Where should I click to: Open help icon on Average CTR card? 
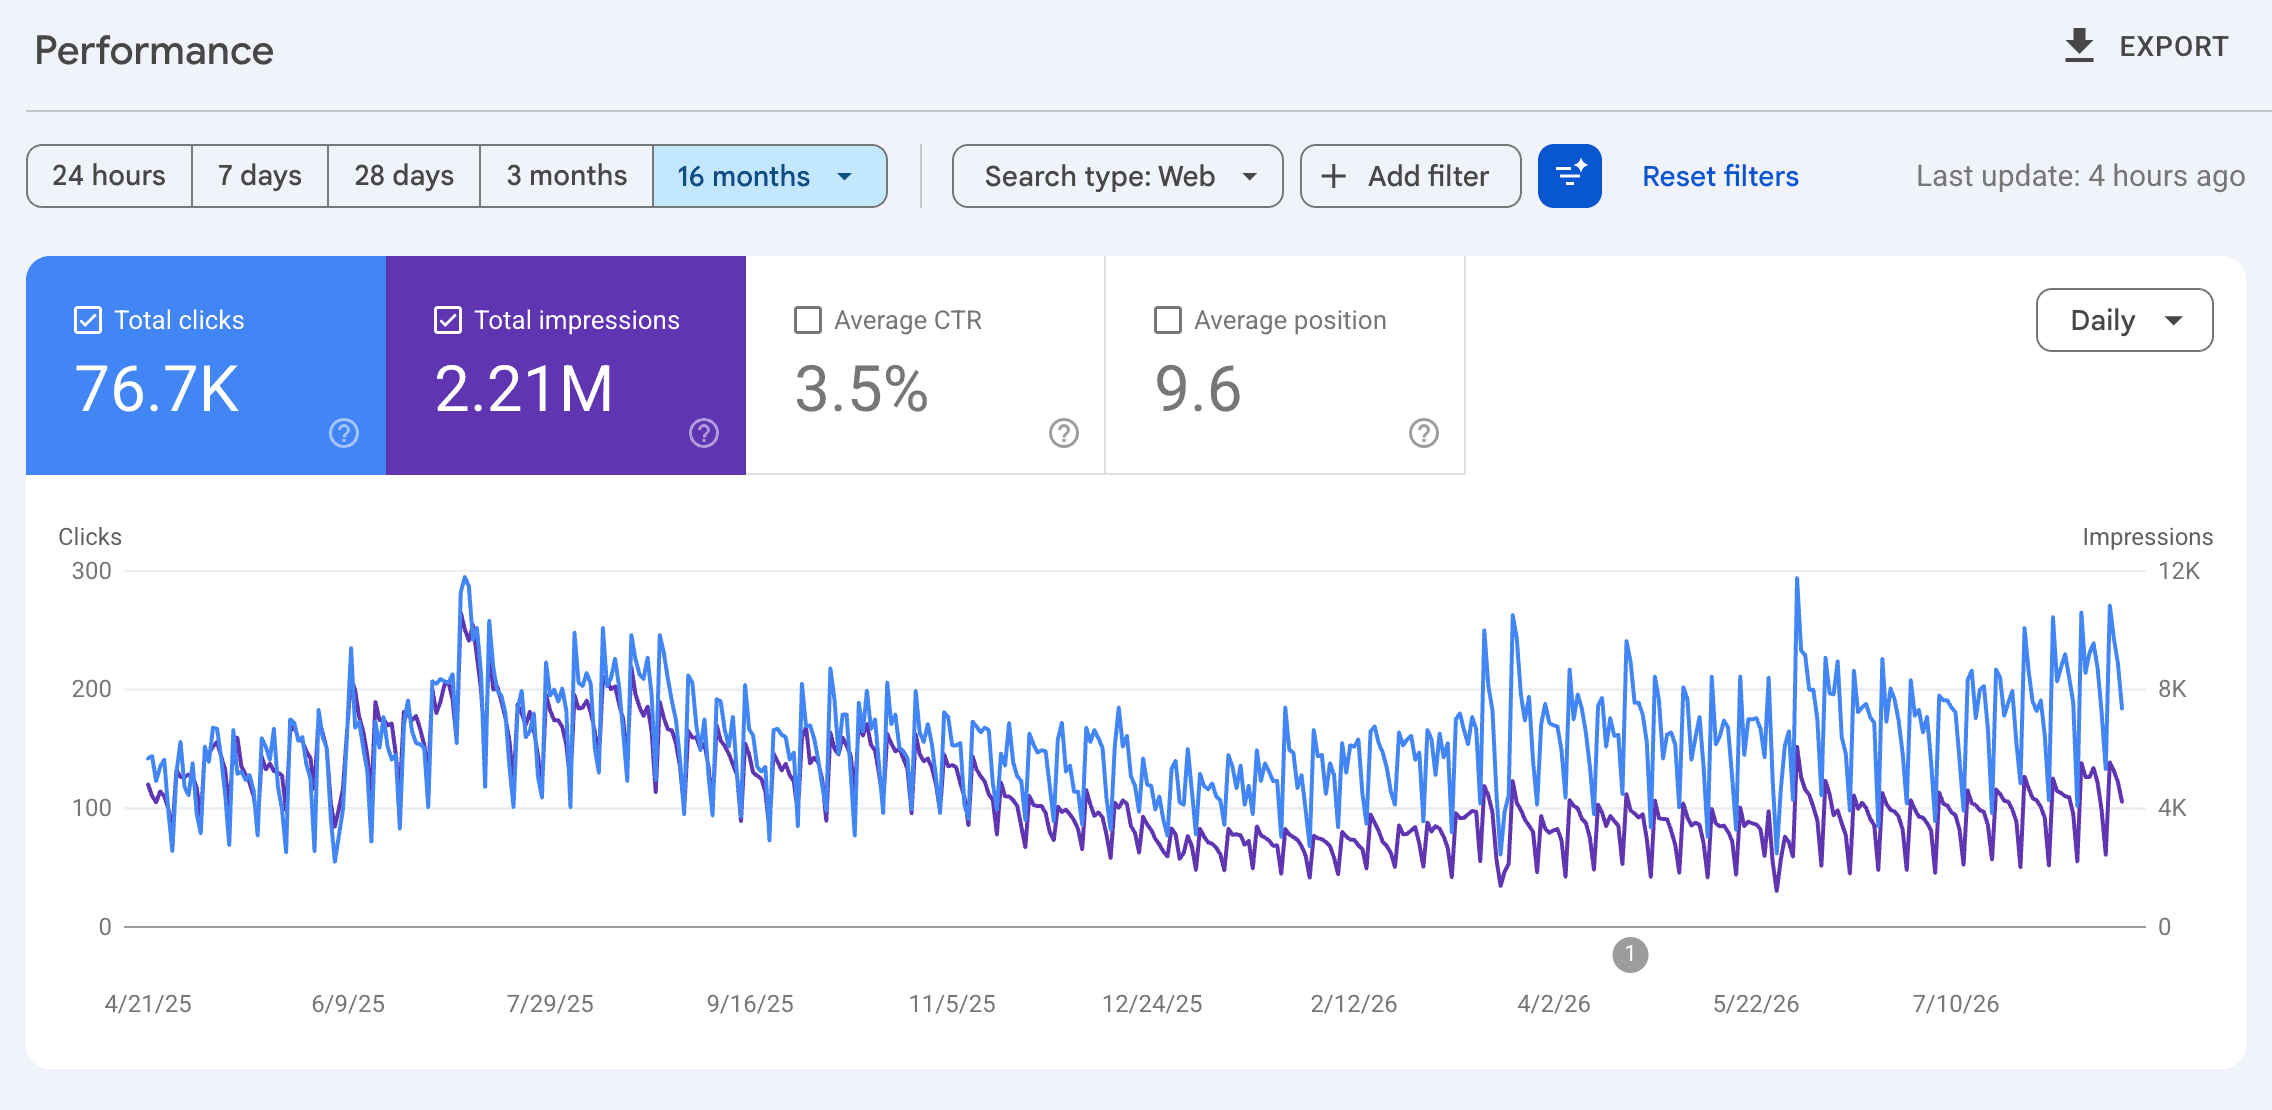tap(1064, 433)
